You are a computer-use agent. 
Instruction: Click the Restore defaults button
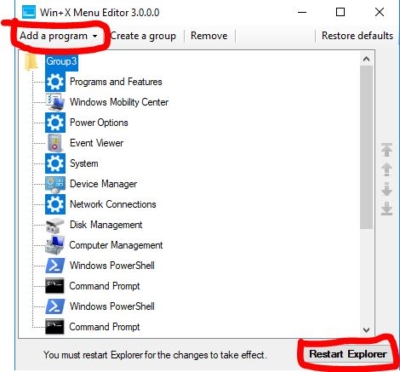click(357, 36)
